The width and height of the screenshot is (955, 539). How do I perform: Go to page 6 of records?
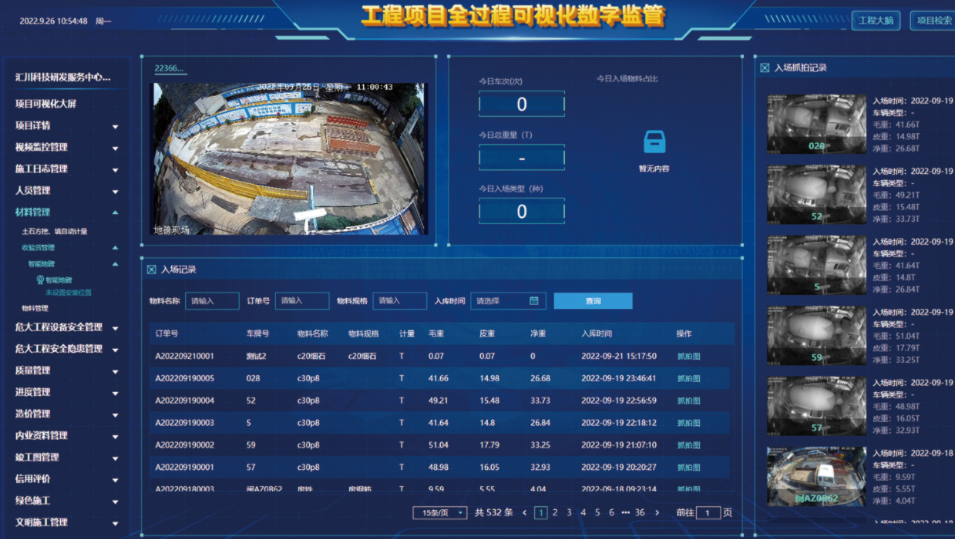coord(611,513)
